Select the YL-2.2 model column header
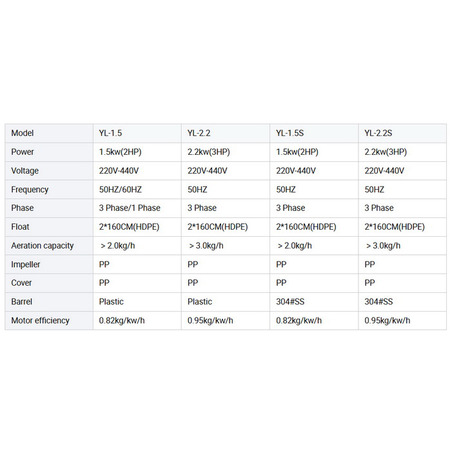This screenshot has width=450, height=450. point(226,133)
